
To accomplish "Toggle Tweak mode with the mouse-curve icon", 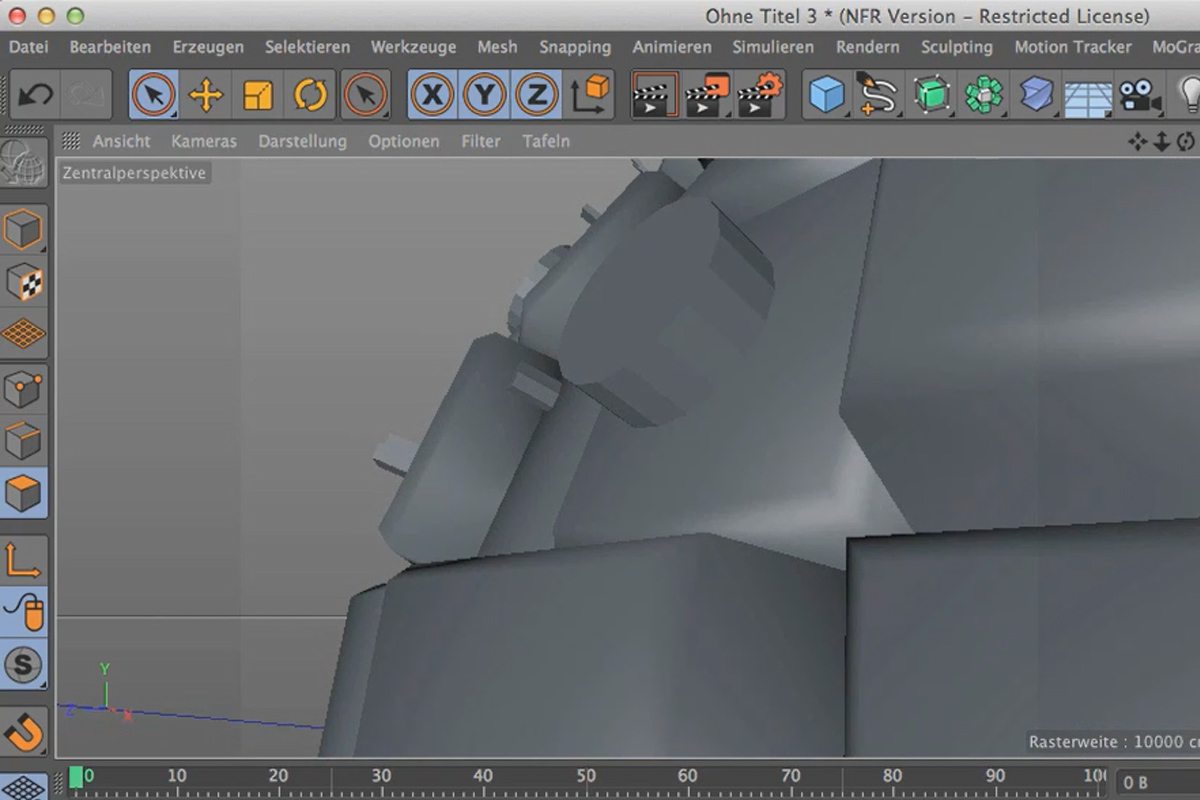I will 23,610.
